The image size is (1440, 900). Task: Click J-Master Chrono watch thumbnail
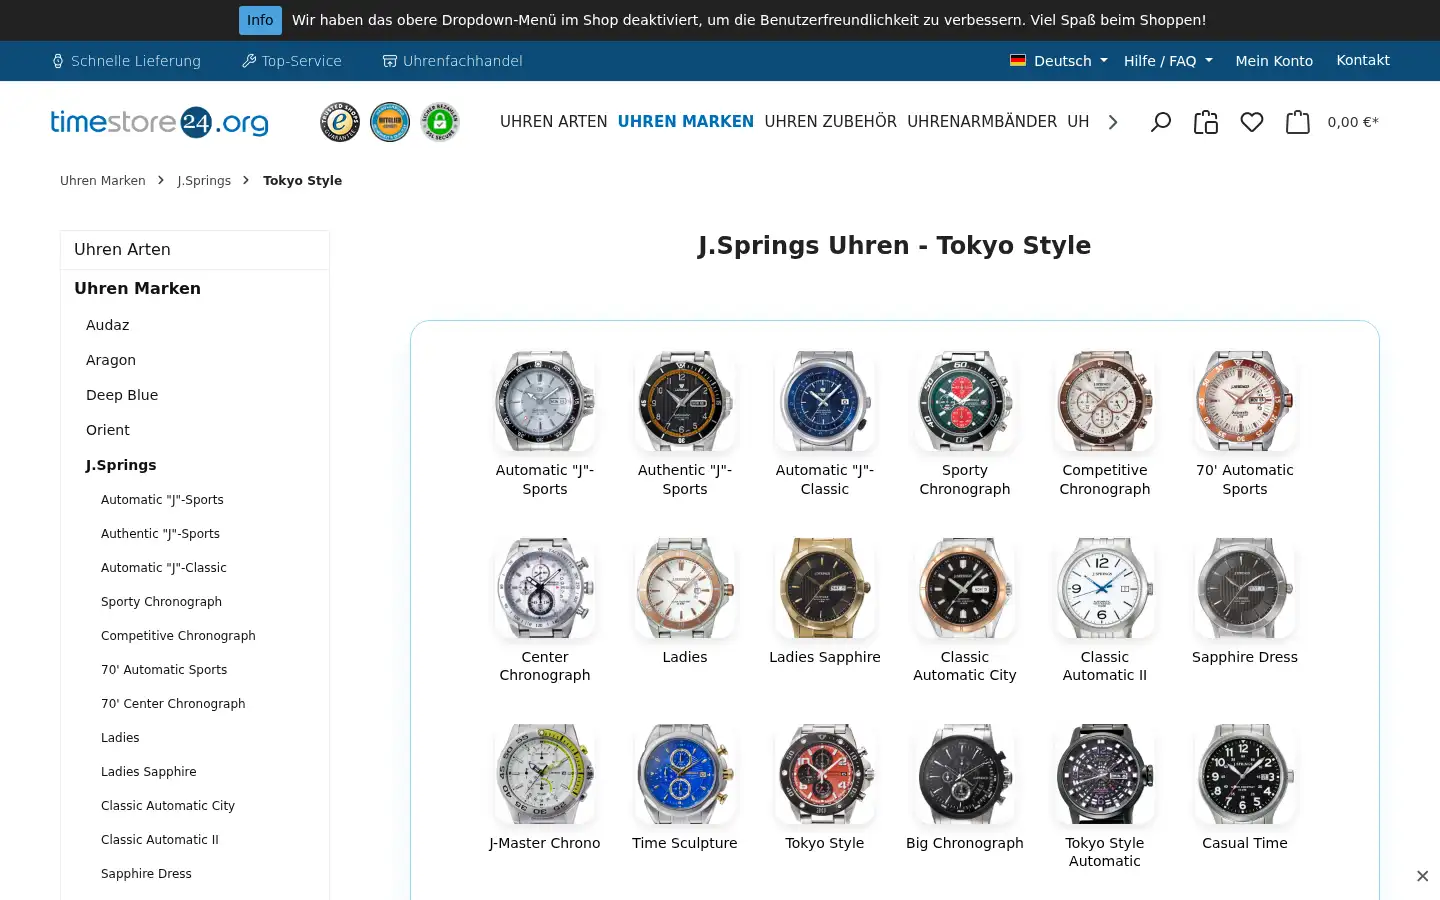545,774
